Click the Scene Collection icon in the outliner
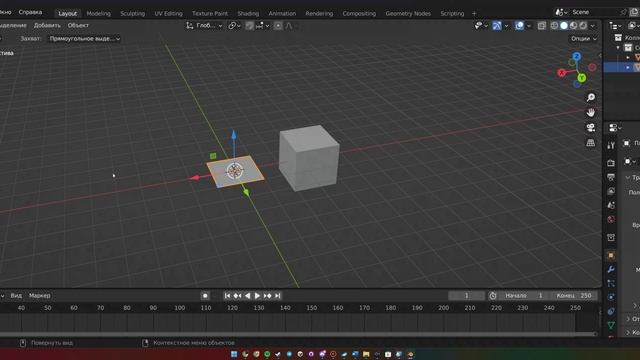This screenshot has height=360, width=640. 618,38
